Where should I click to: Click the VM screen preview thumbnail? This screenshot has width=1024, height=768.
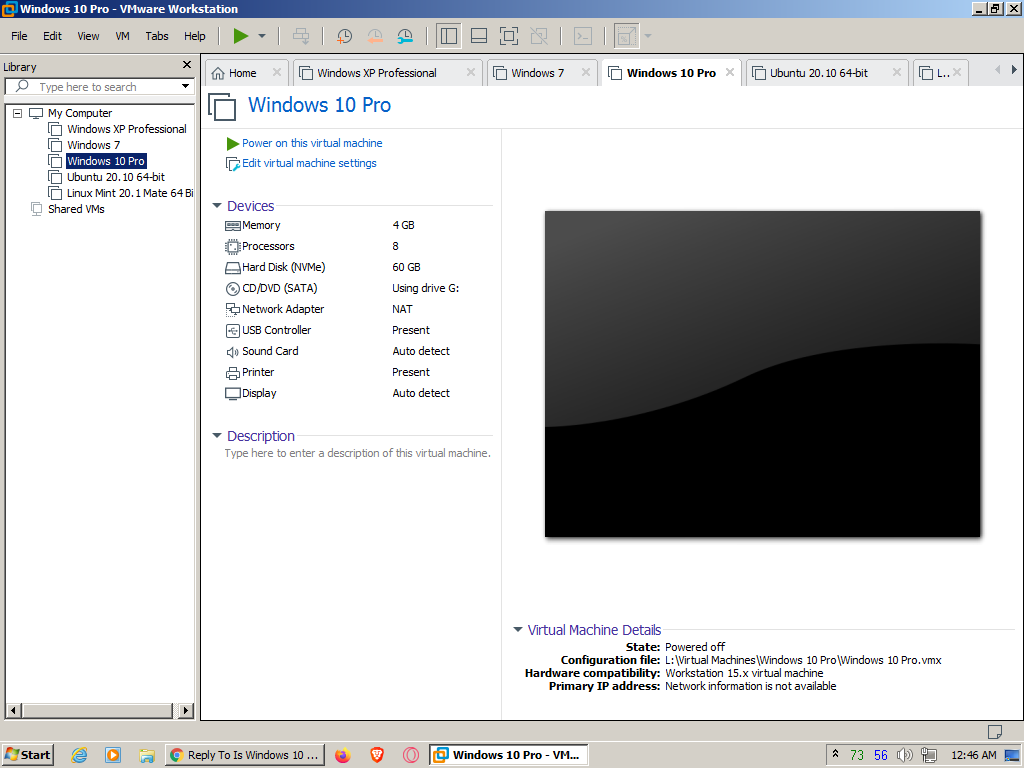point(762,374)
